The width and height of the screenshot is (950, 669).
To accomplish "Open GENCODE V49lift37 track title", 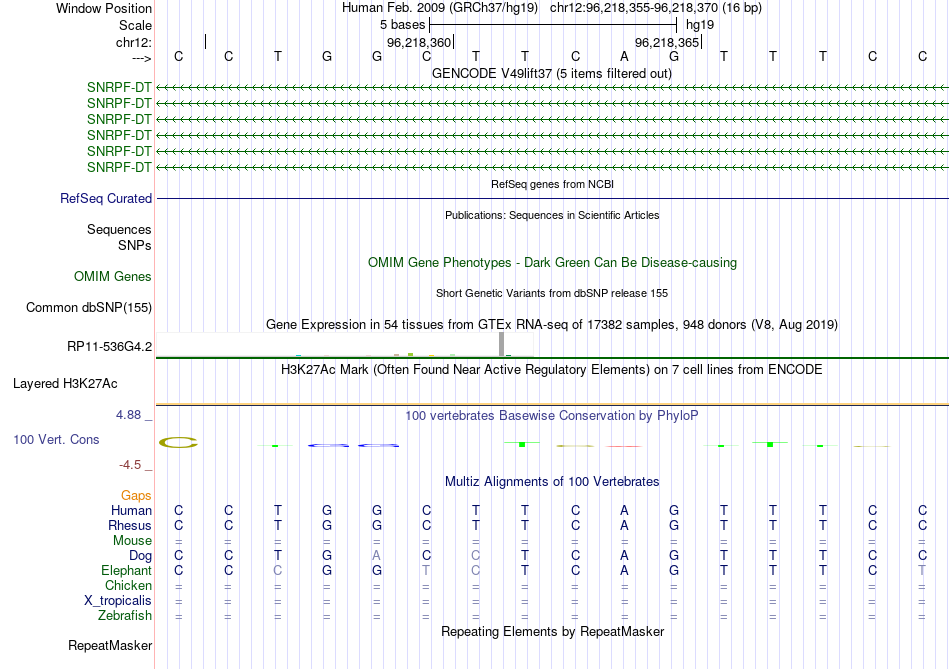I will (552, 73).
